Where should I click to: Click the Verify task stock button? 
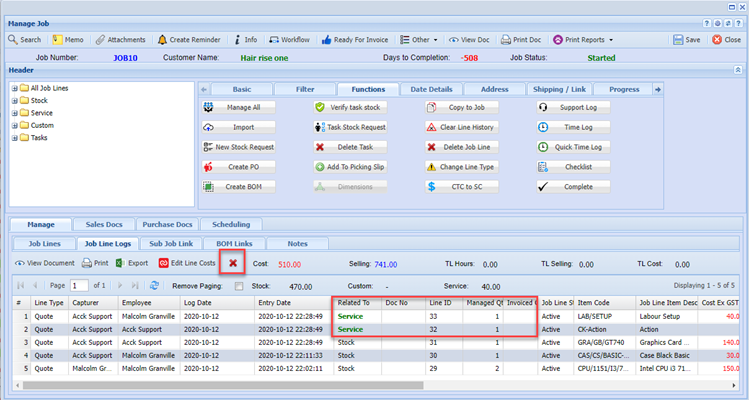tap(351, 107)
